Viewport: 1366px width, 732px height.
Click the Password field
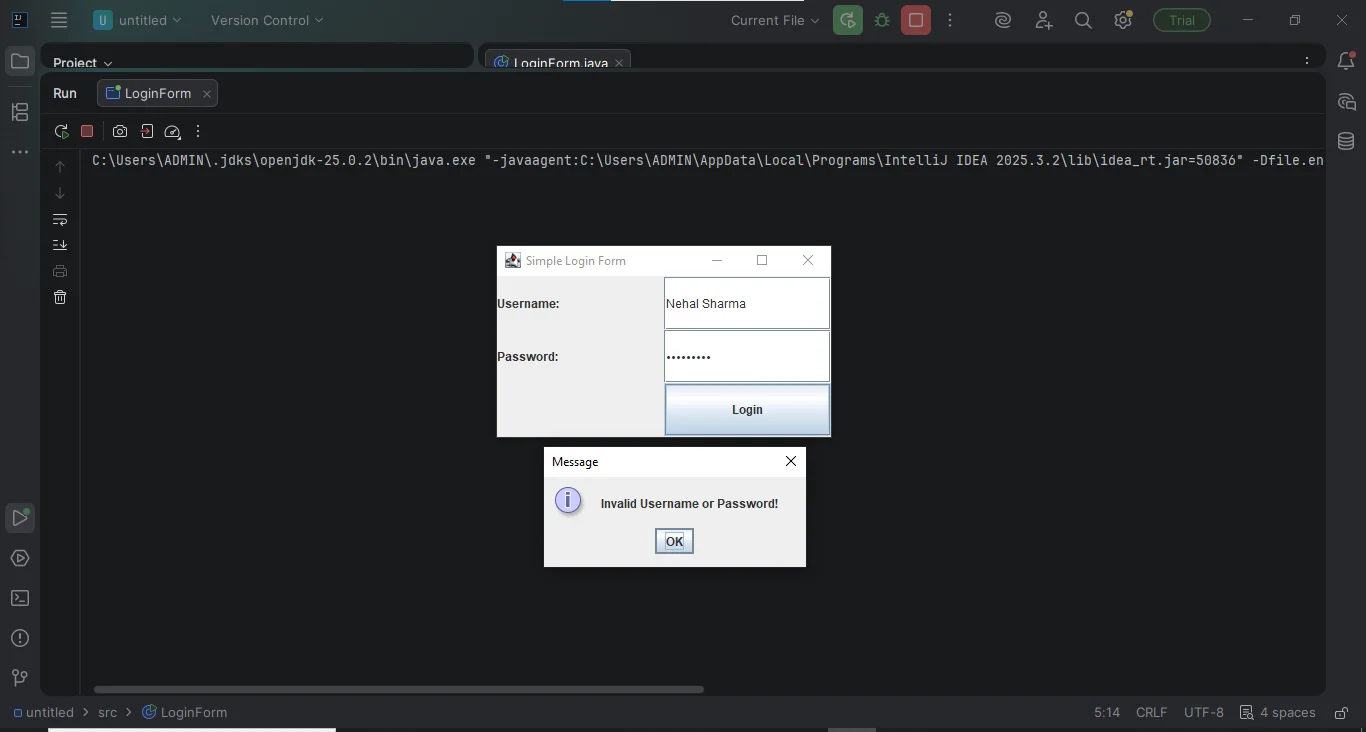click(747, 356)
